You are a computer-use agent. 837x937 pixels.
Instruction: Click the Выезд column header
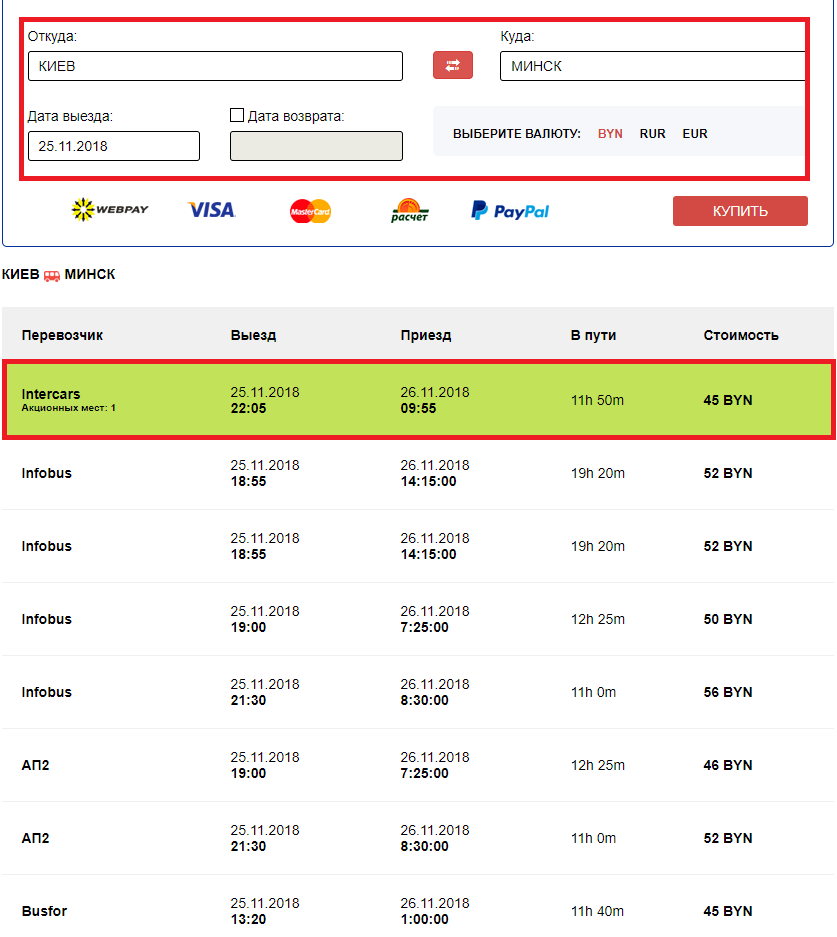tap(253, 335)
